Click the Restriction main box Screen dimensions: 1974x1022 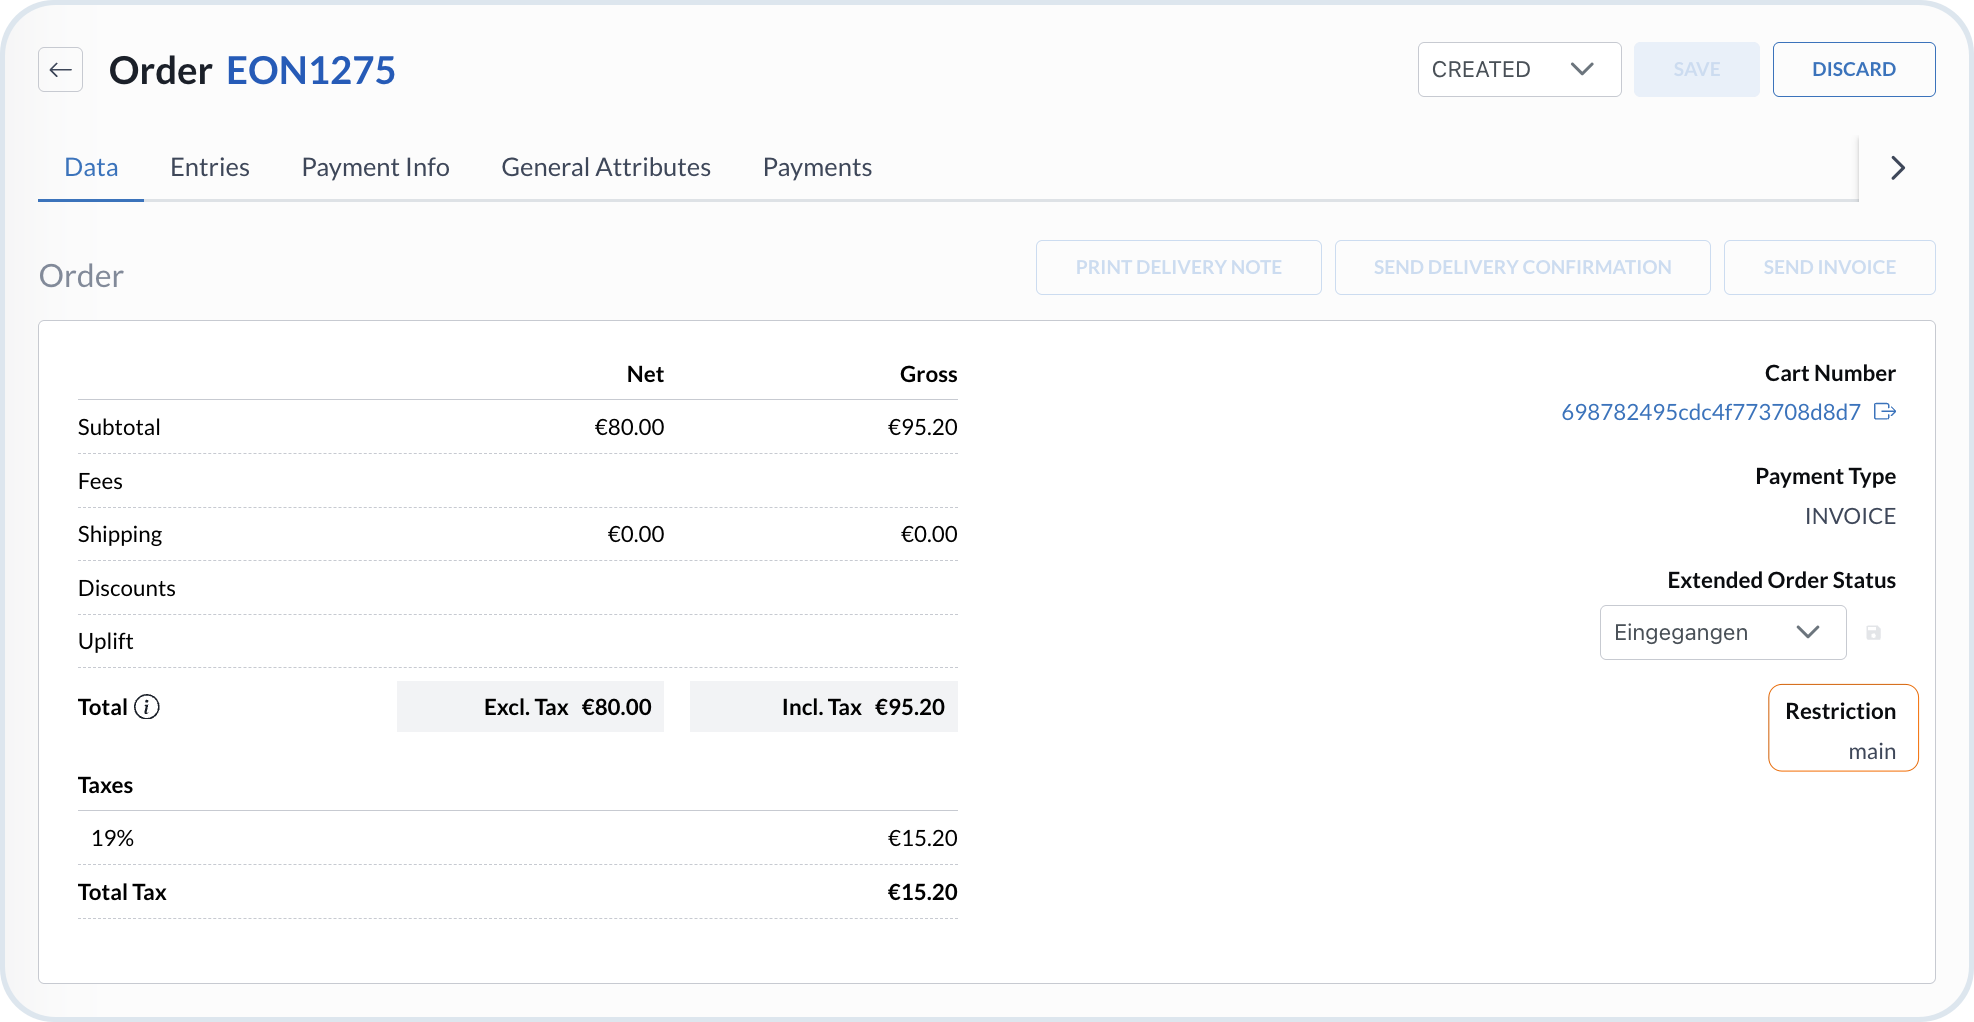click(x=1842, y=728)
